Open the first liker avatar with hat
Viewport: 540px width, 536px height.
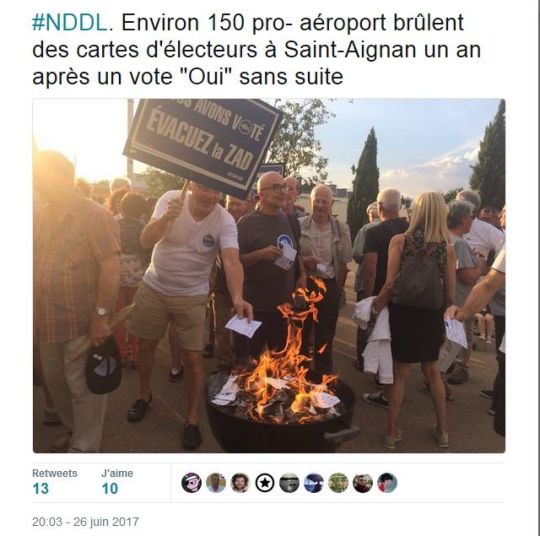click(191, 483)
